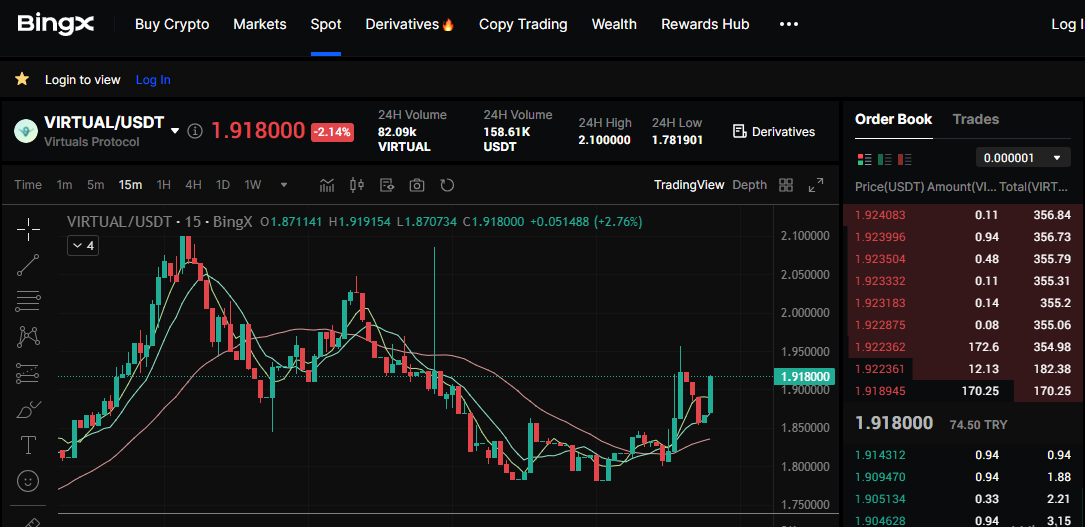Select ask price 1.918945

pyautogui.click(x=880, y=391)
